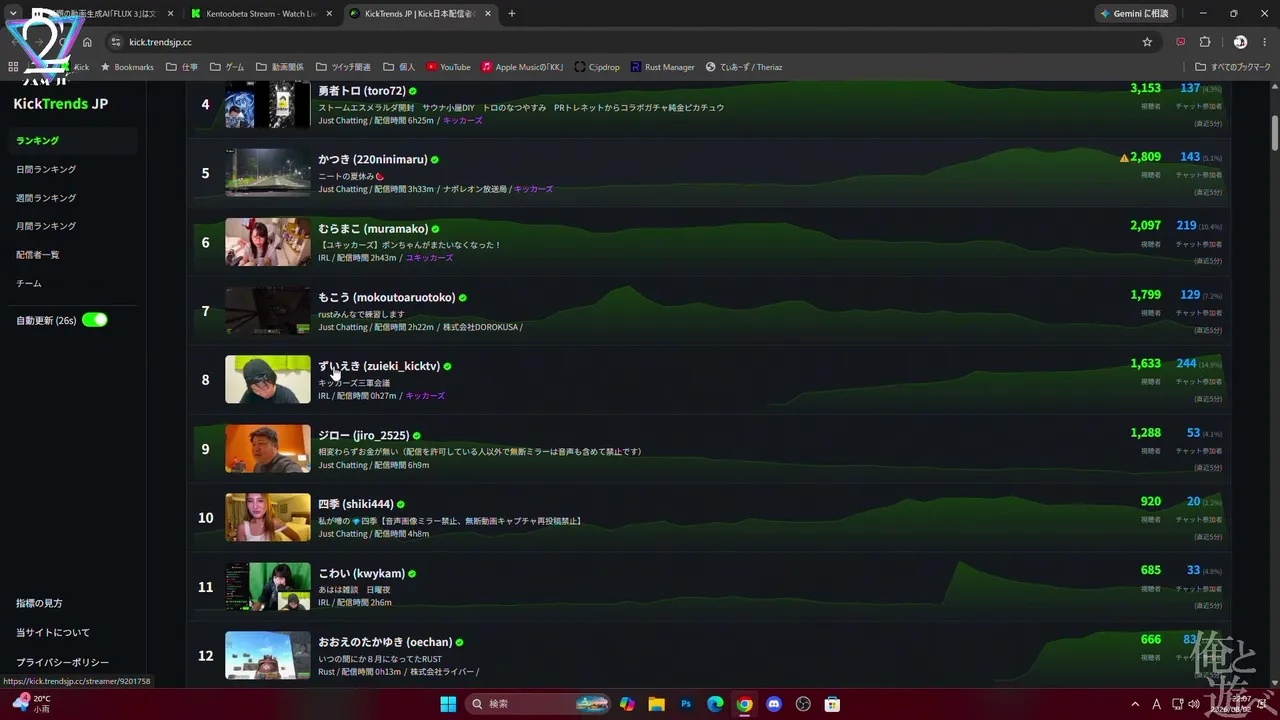Open ジロー (jiro_2525) stream thumbnail
1280x720 pixels.
pos(268,449)
